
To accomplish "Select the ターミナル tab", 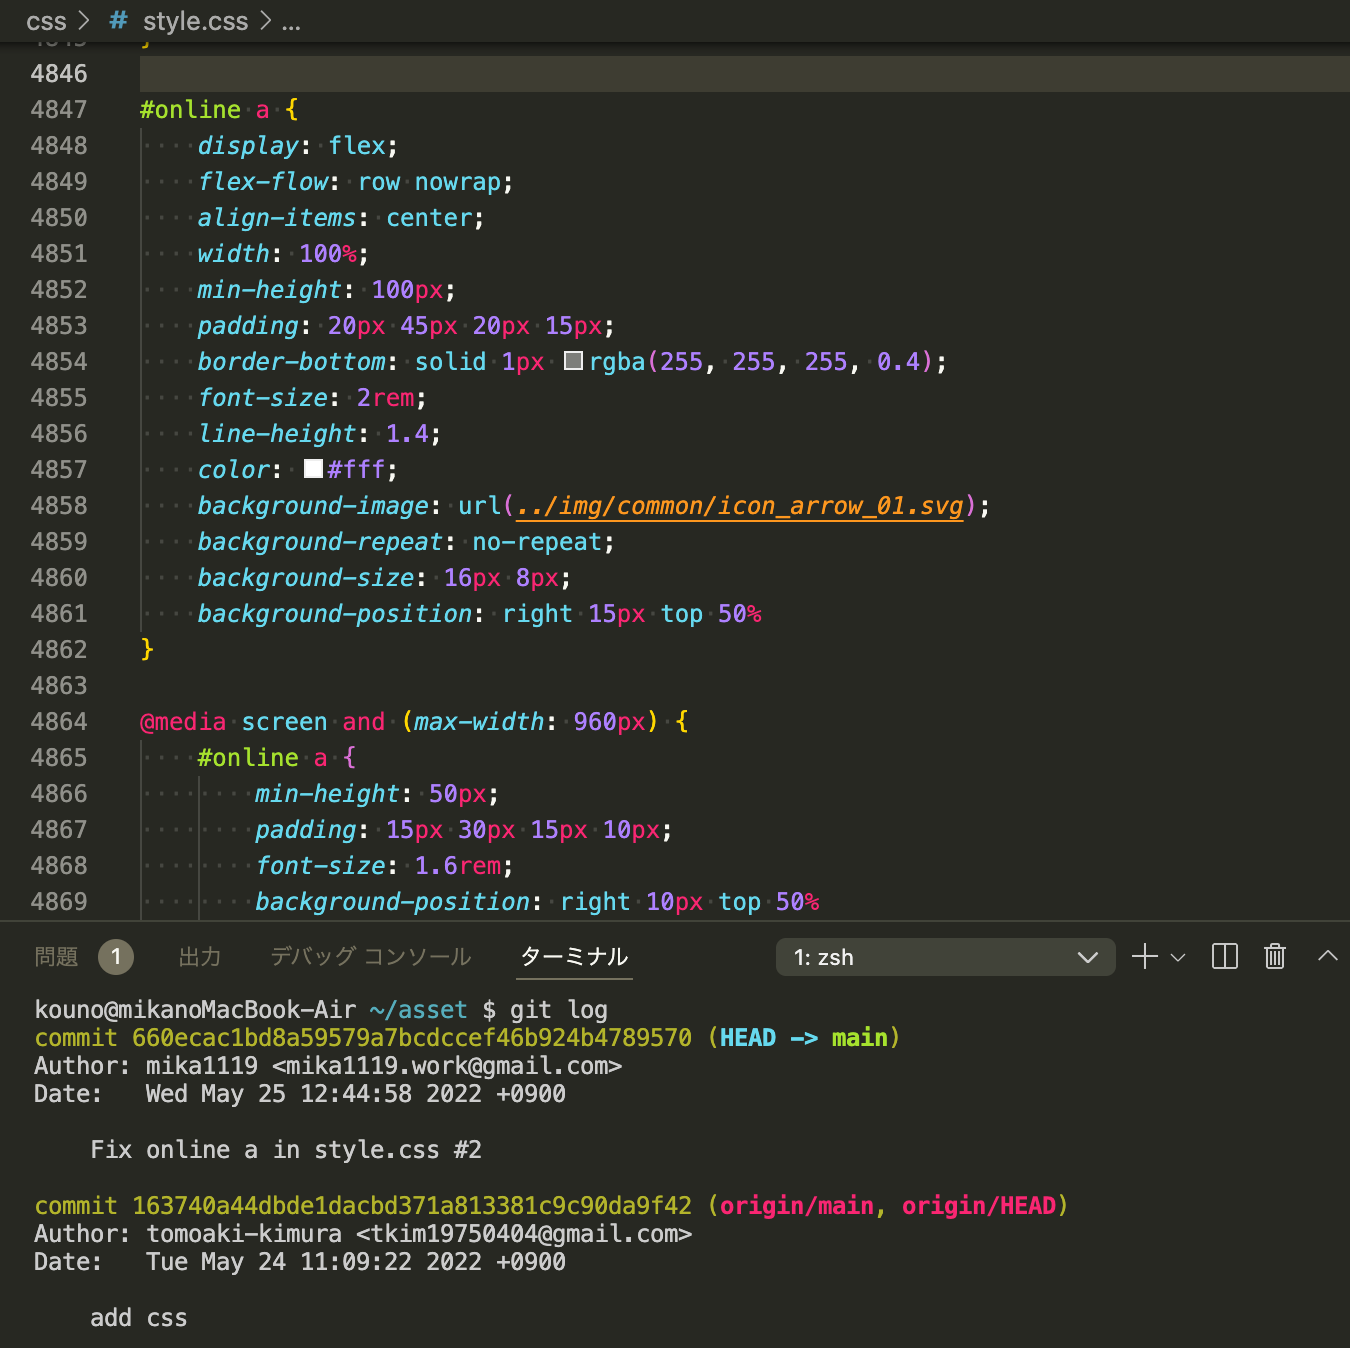I will coord(573,957).
